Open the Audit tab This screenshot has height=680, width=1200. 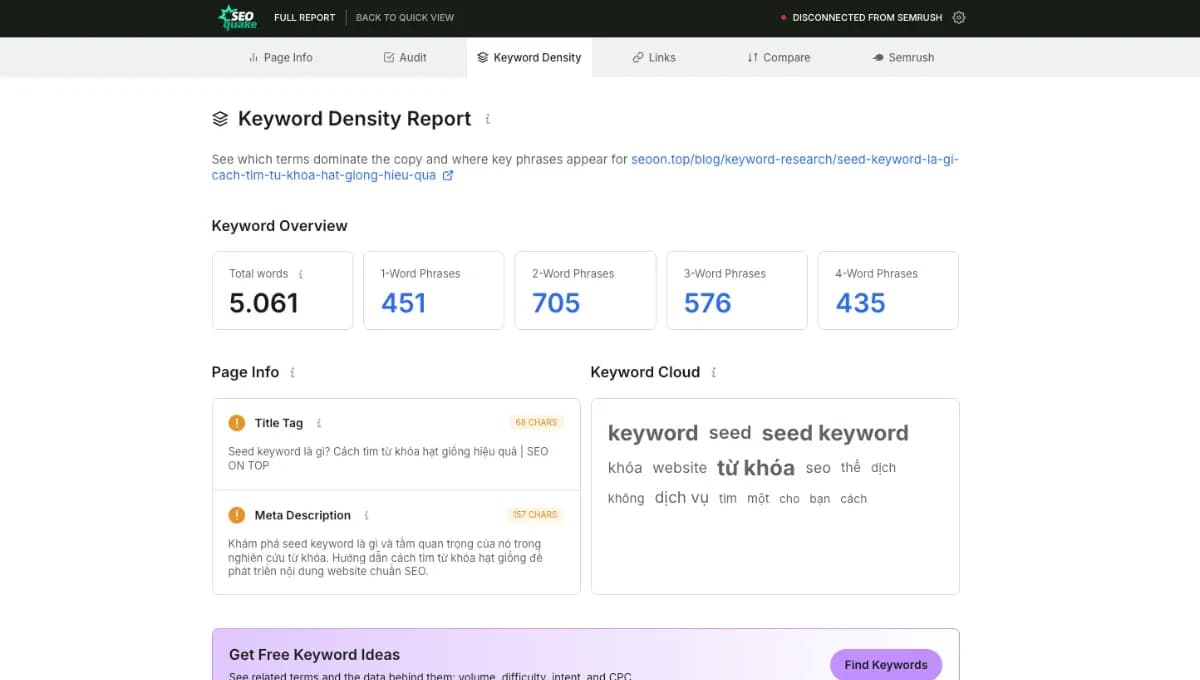pos(405,58)
